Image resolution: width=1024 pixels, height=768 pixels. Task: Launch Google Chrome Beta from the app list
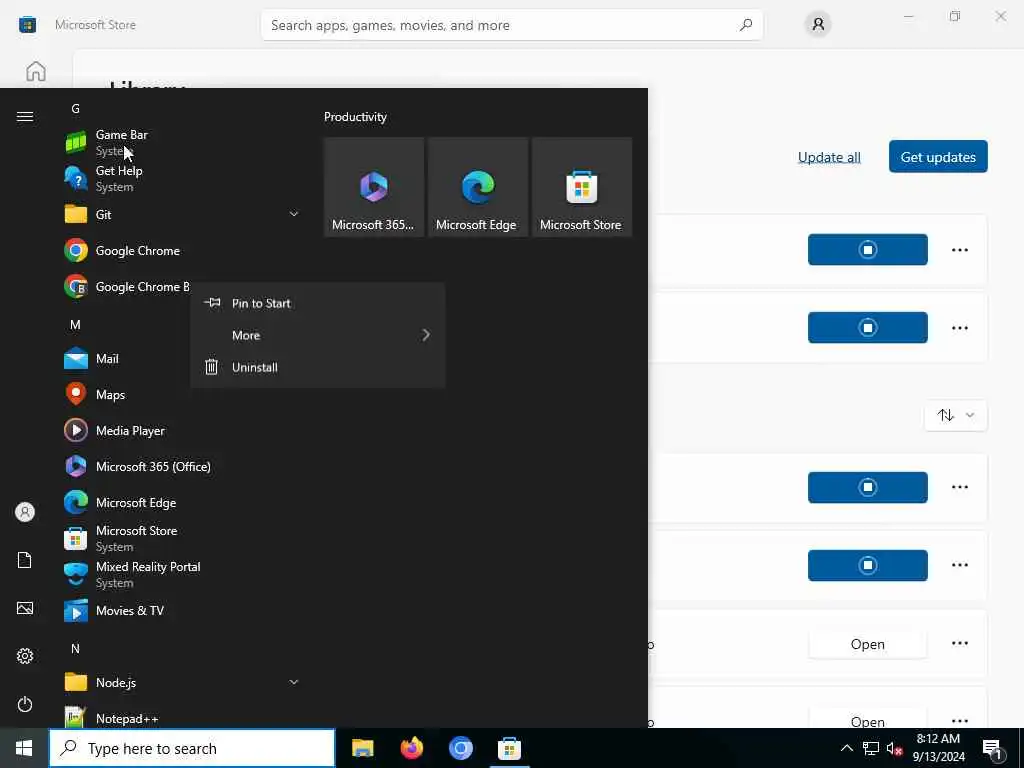[x=125, y=287]
